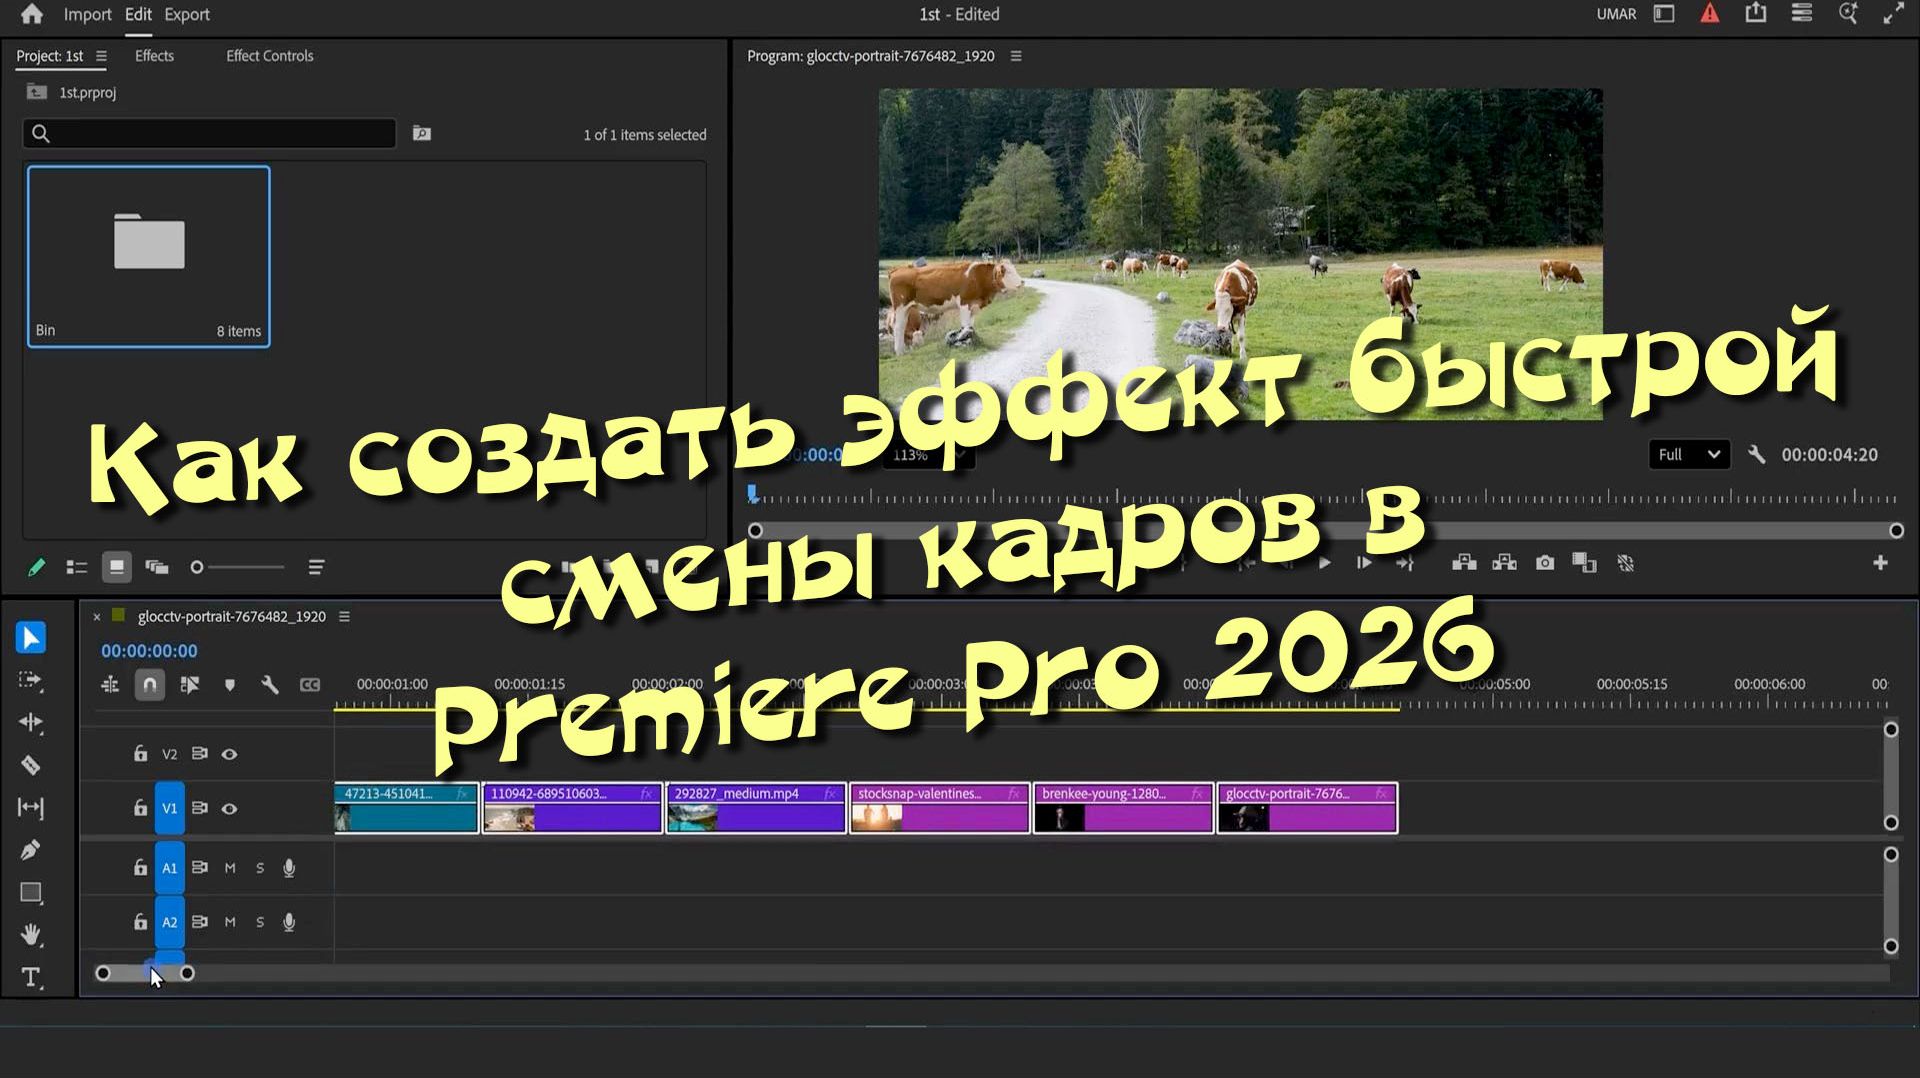Open the Full zoom level dropdown

[x=1689, y=454]
